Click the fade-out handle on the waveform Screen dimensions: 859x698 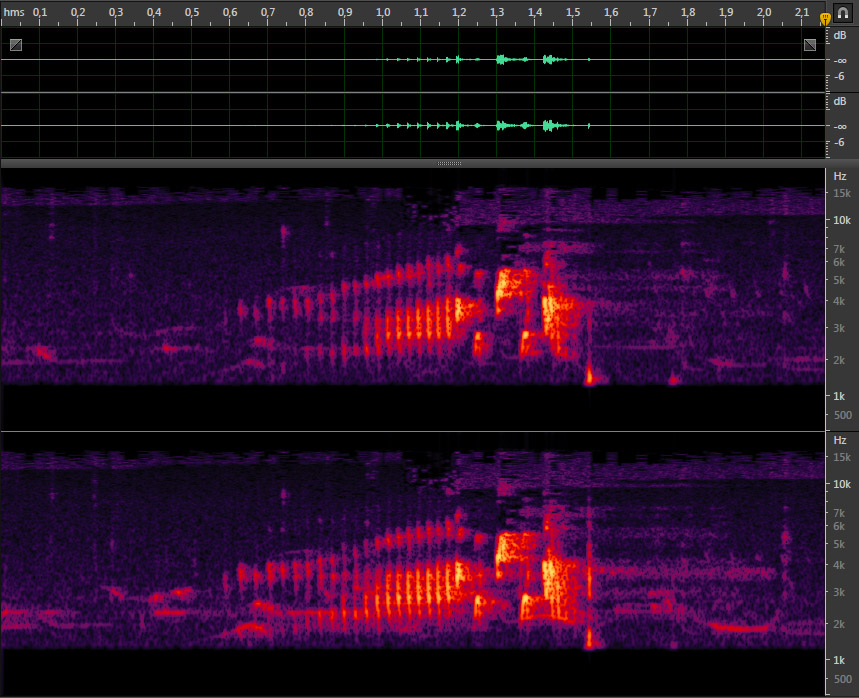coord(810,45)
